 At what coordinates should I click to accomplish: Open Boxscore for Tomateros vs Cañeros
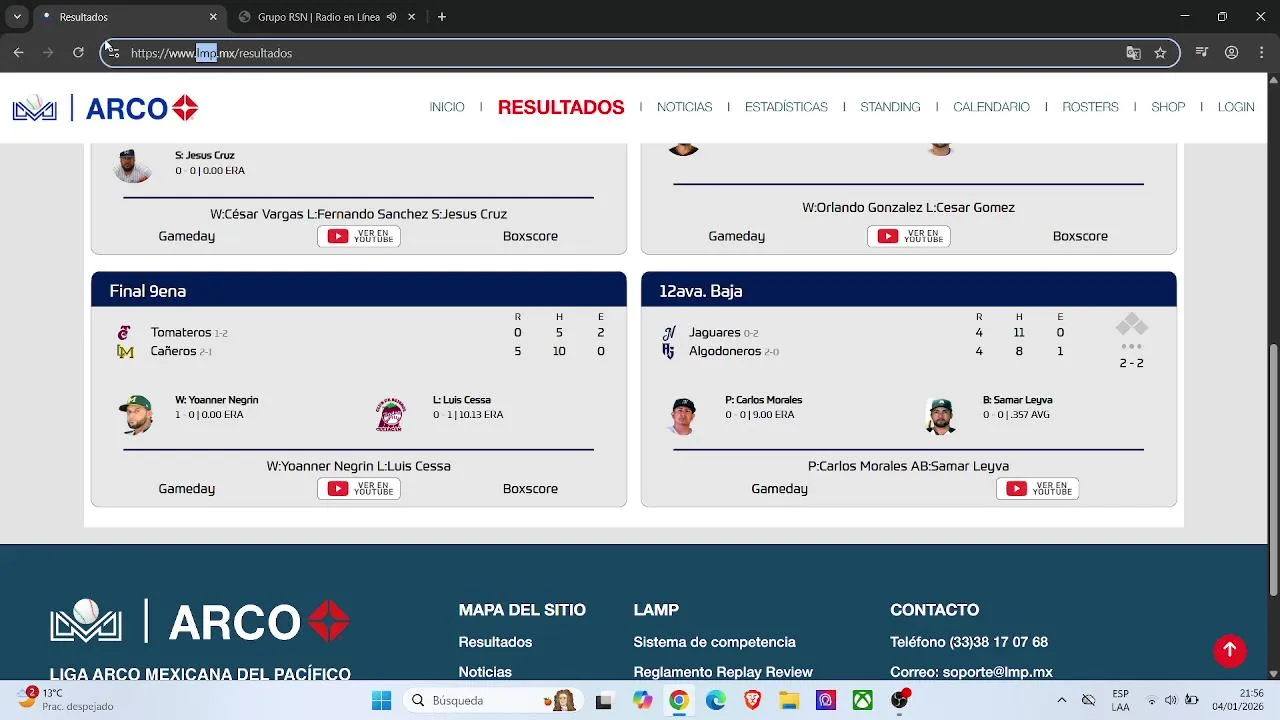530,489
